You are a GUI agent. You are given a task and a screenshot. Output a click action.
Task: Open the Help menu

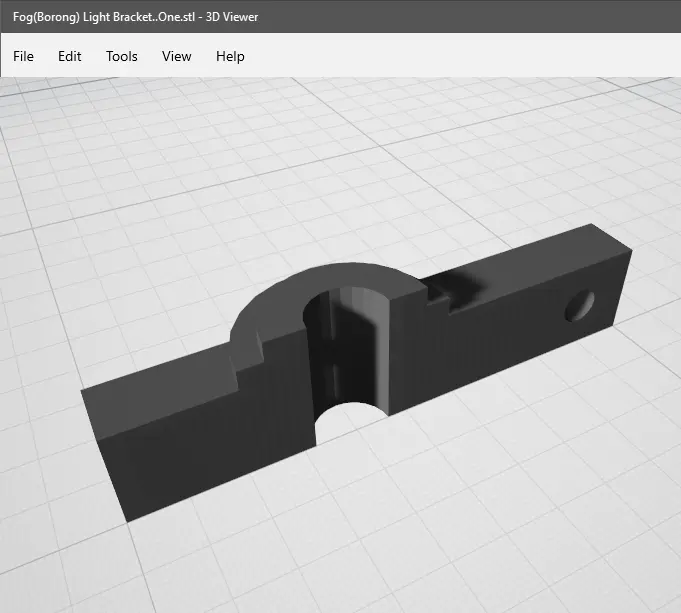(x=230, y=56)
